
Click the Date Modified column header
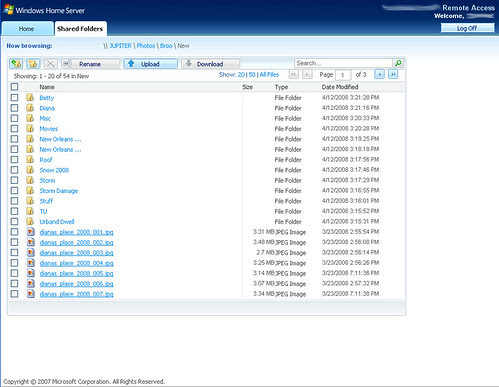(340, 87)
